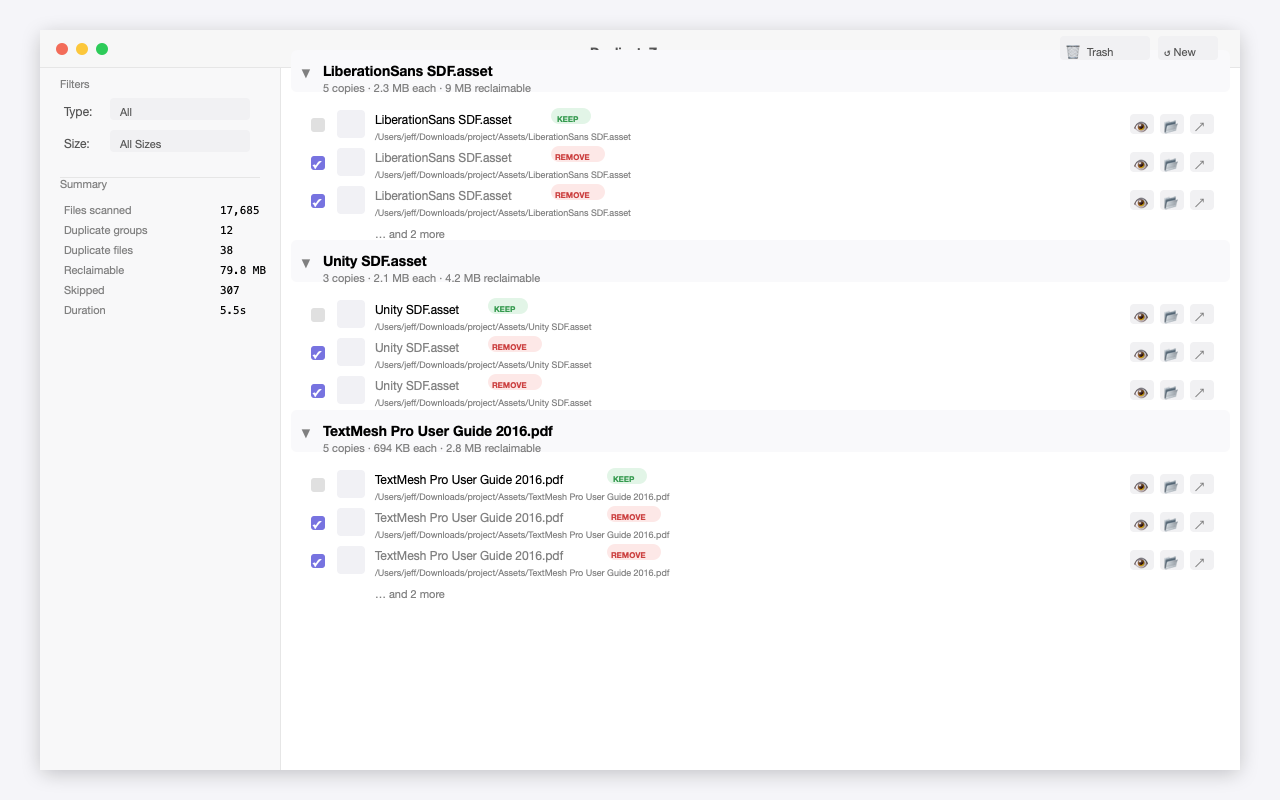This screenshot has width=1280, height=800.
Task: Select Skipped value 307
Action: 230,290
